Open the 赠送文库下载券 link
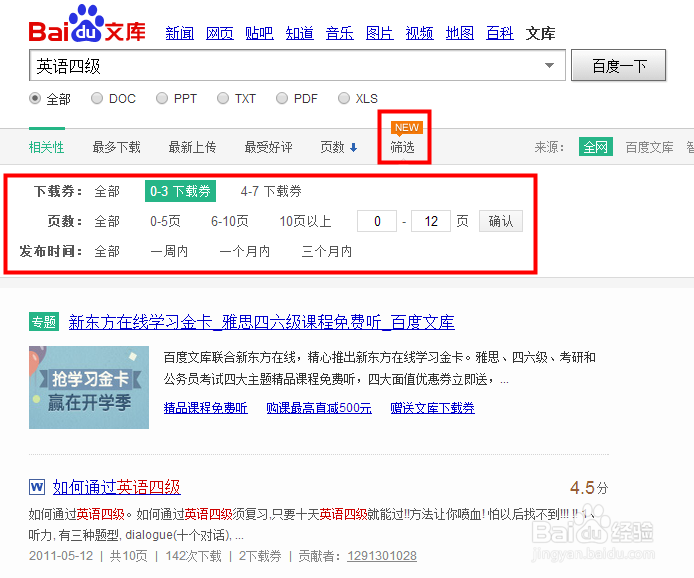Screen dimensions: 694x578 coord(432,408)
